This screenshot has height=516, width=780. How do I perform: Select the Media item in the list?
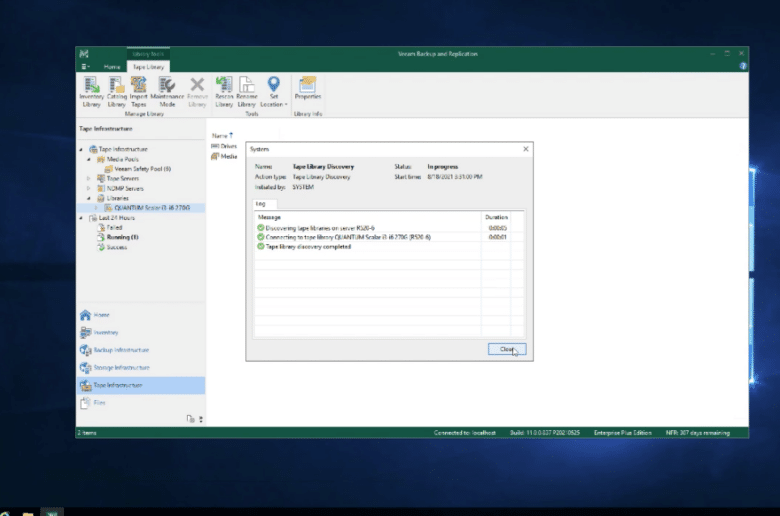pos(224,156)
